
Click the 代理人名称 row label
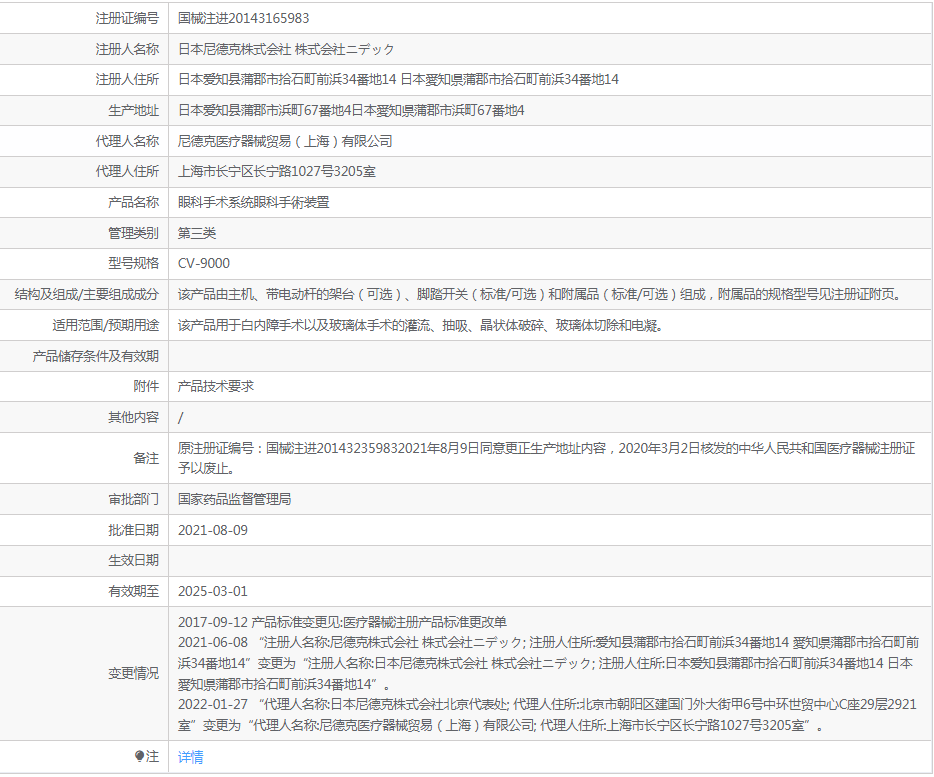point(127,141)
